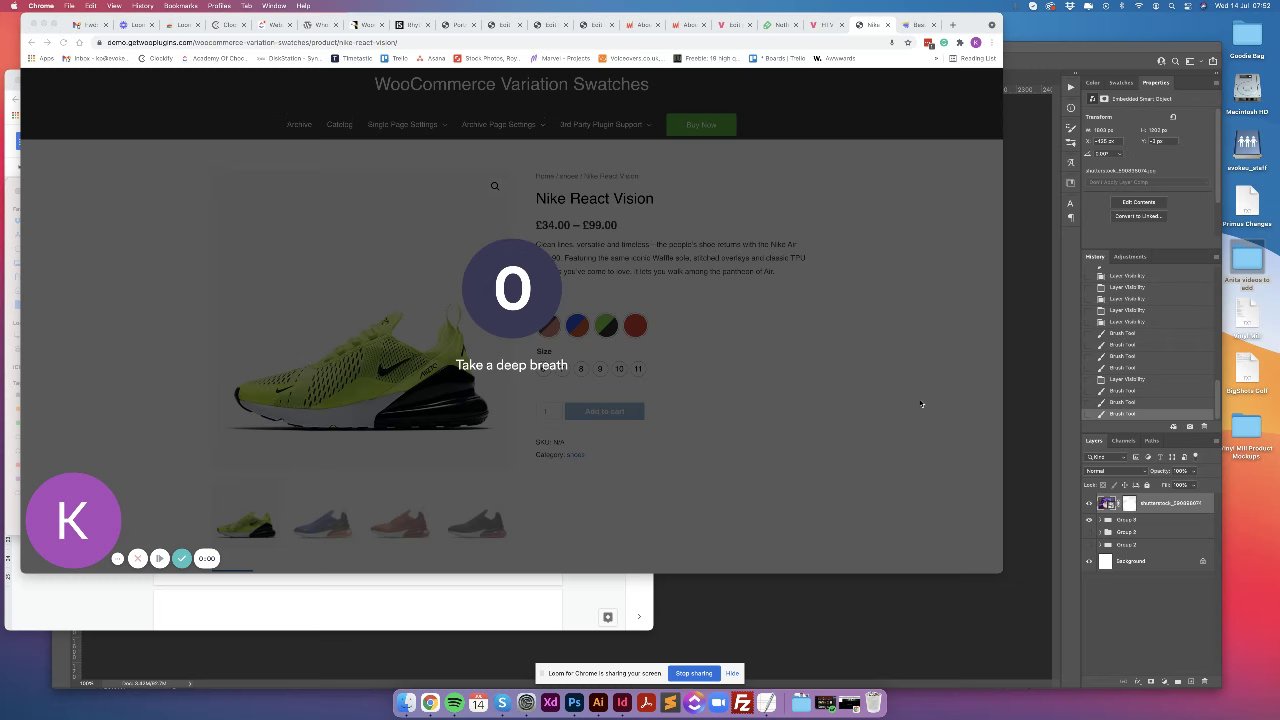The width and height of the screenshot is (1280, 720).
Task: Click new adjustment layer icon in Layers panel
Action: tap(1164, 681)
